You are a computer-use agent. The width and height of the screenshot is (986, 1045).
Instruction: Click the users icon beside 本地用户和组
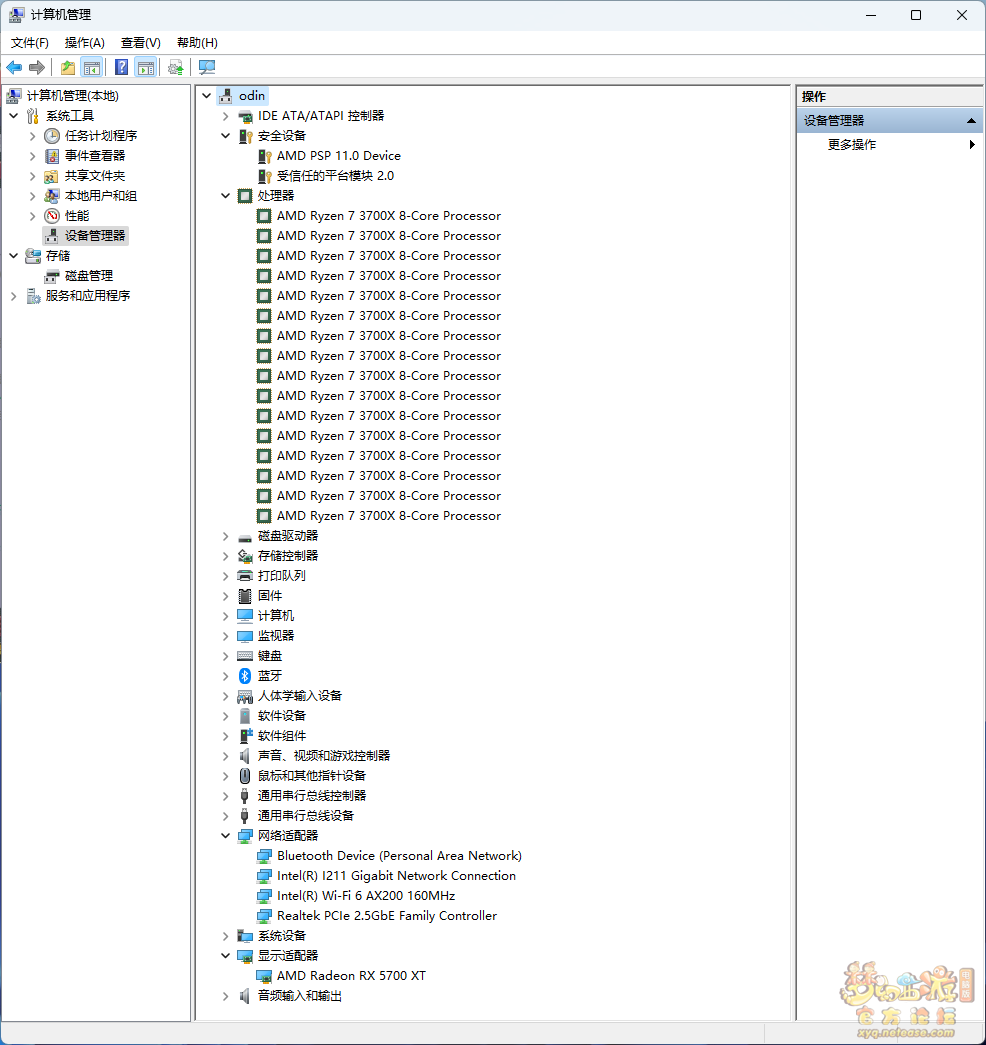(51, 196)
